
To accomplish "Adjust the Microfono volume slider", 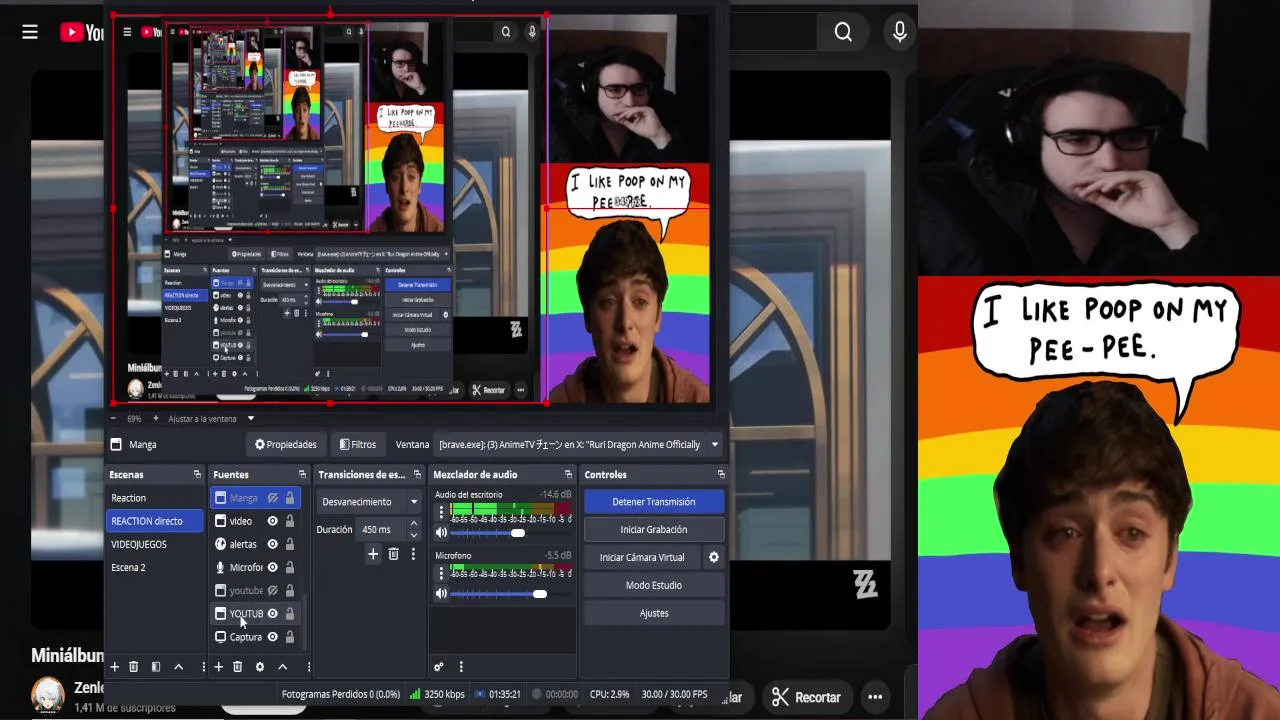I will point(539,594).
